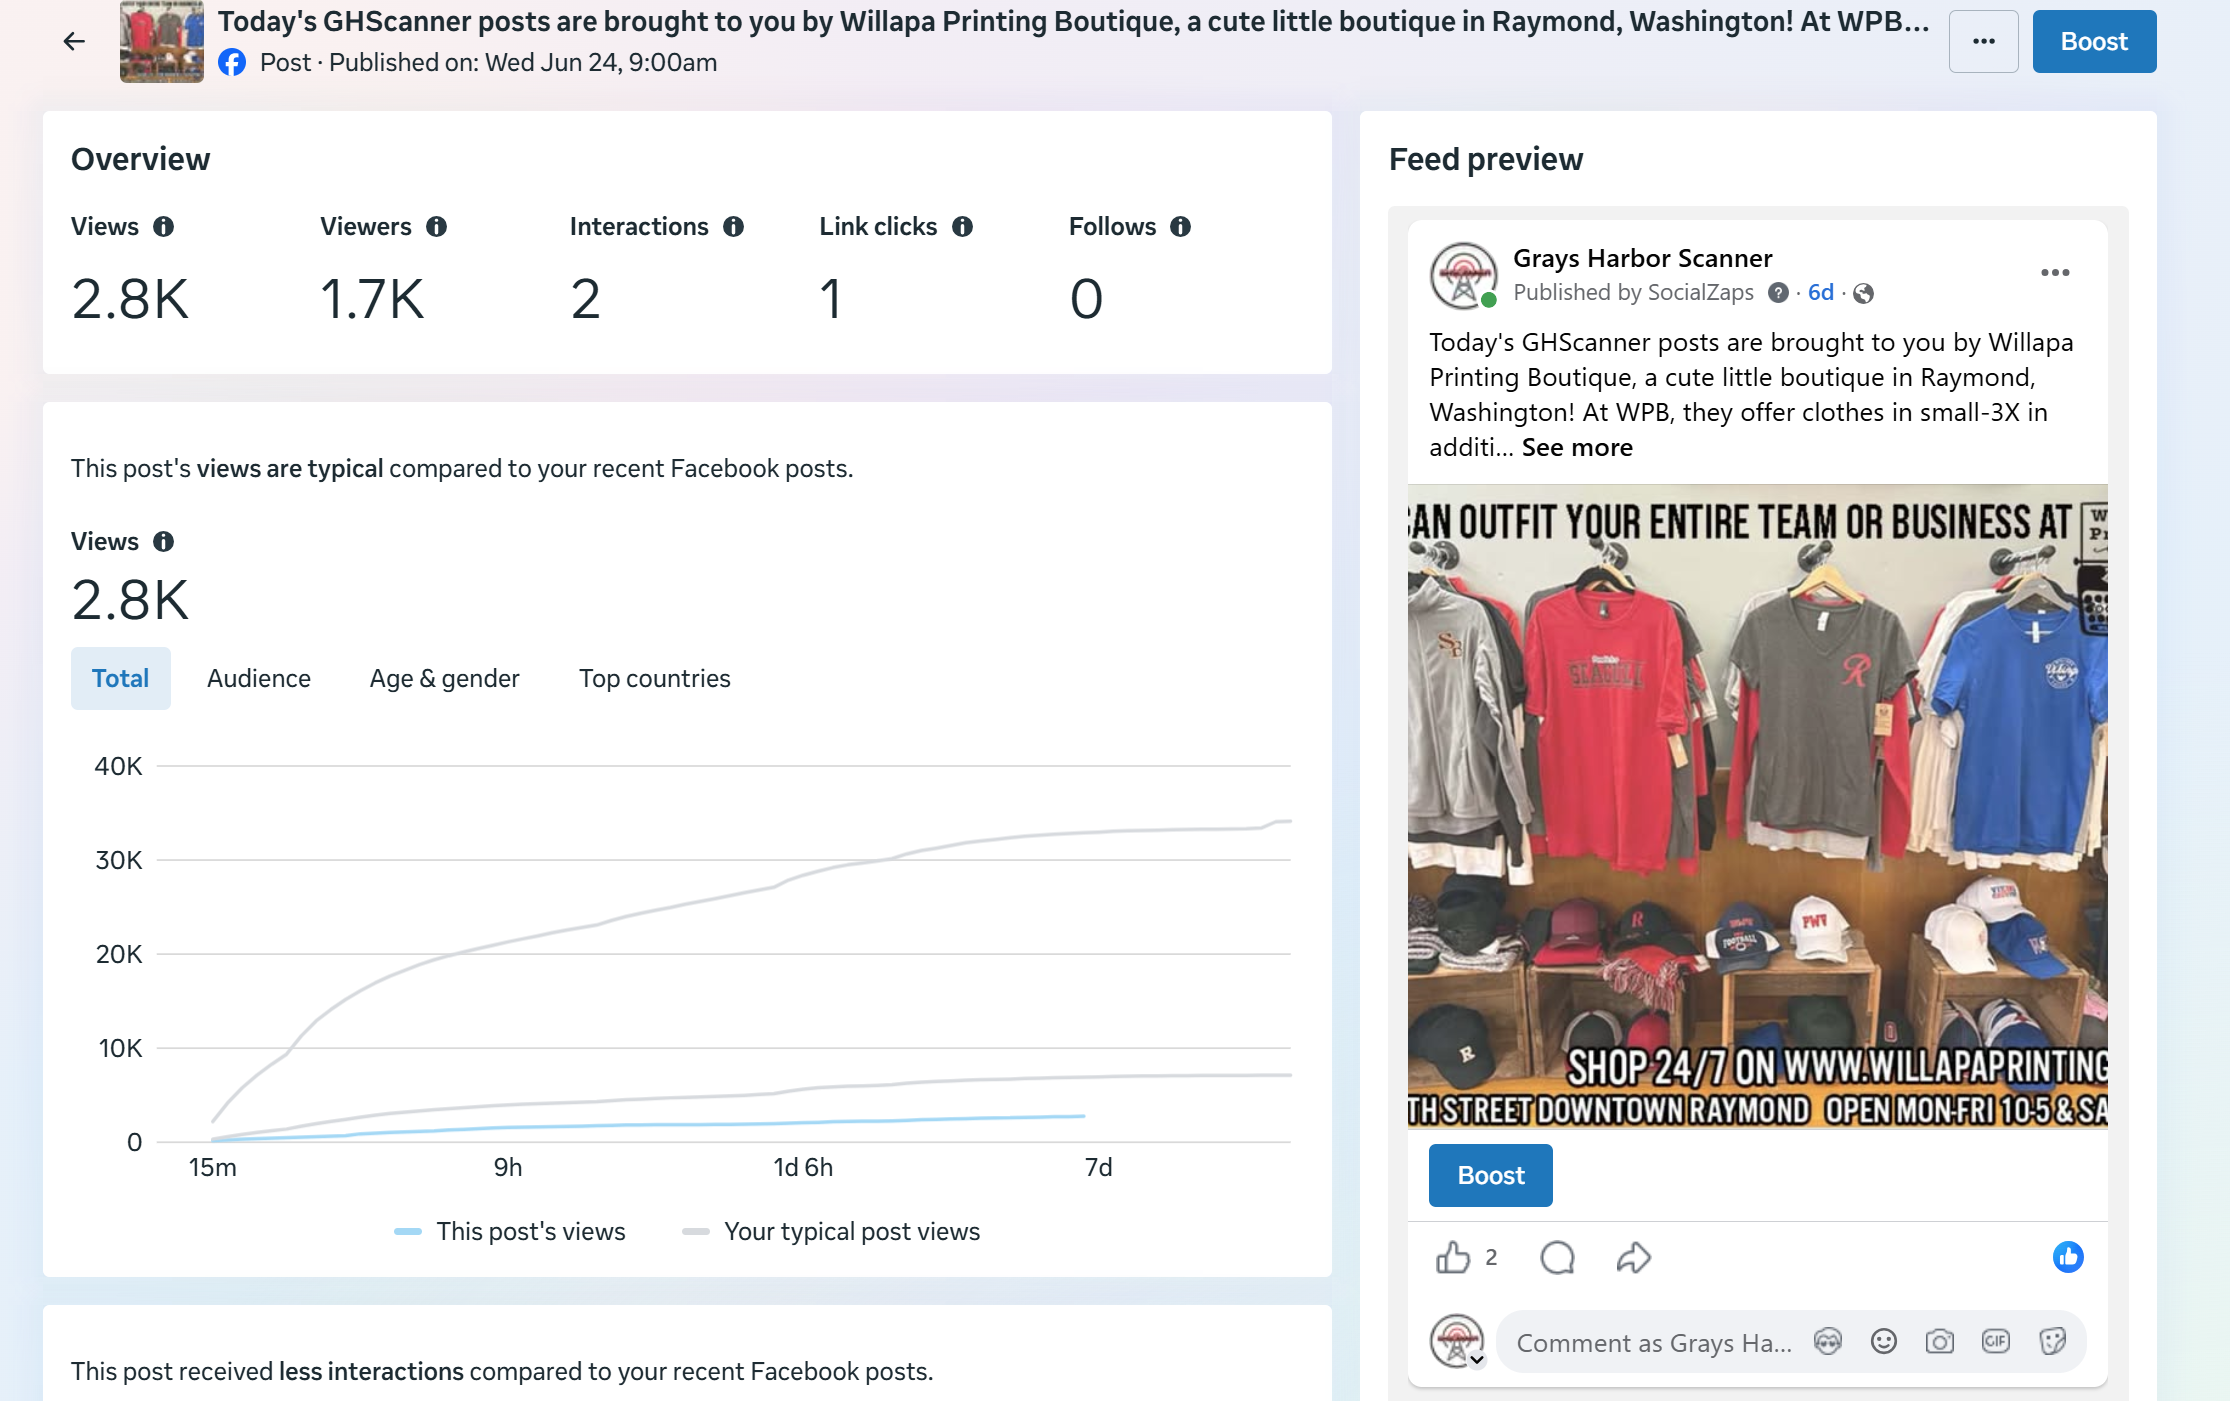Viewport: 2230px width, 1401px height.
Task: Add a GIF to the comment
Action: tap(1995, 1341)
